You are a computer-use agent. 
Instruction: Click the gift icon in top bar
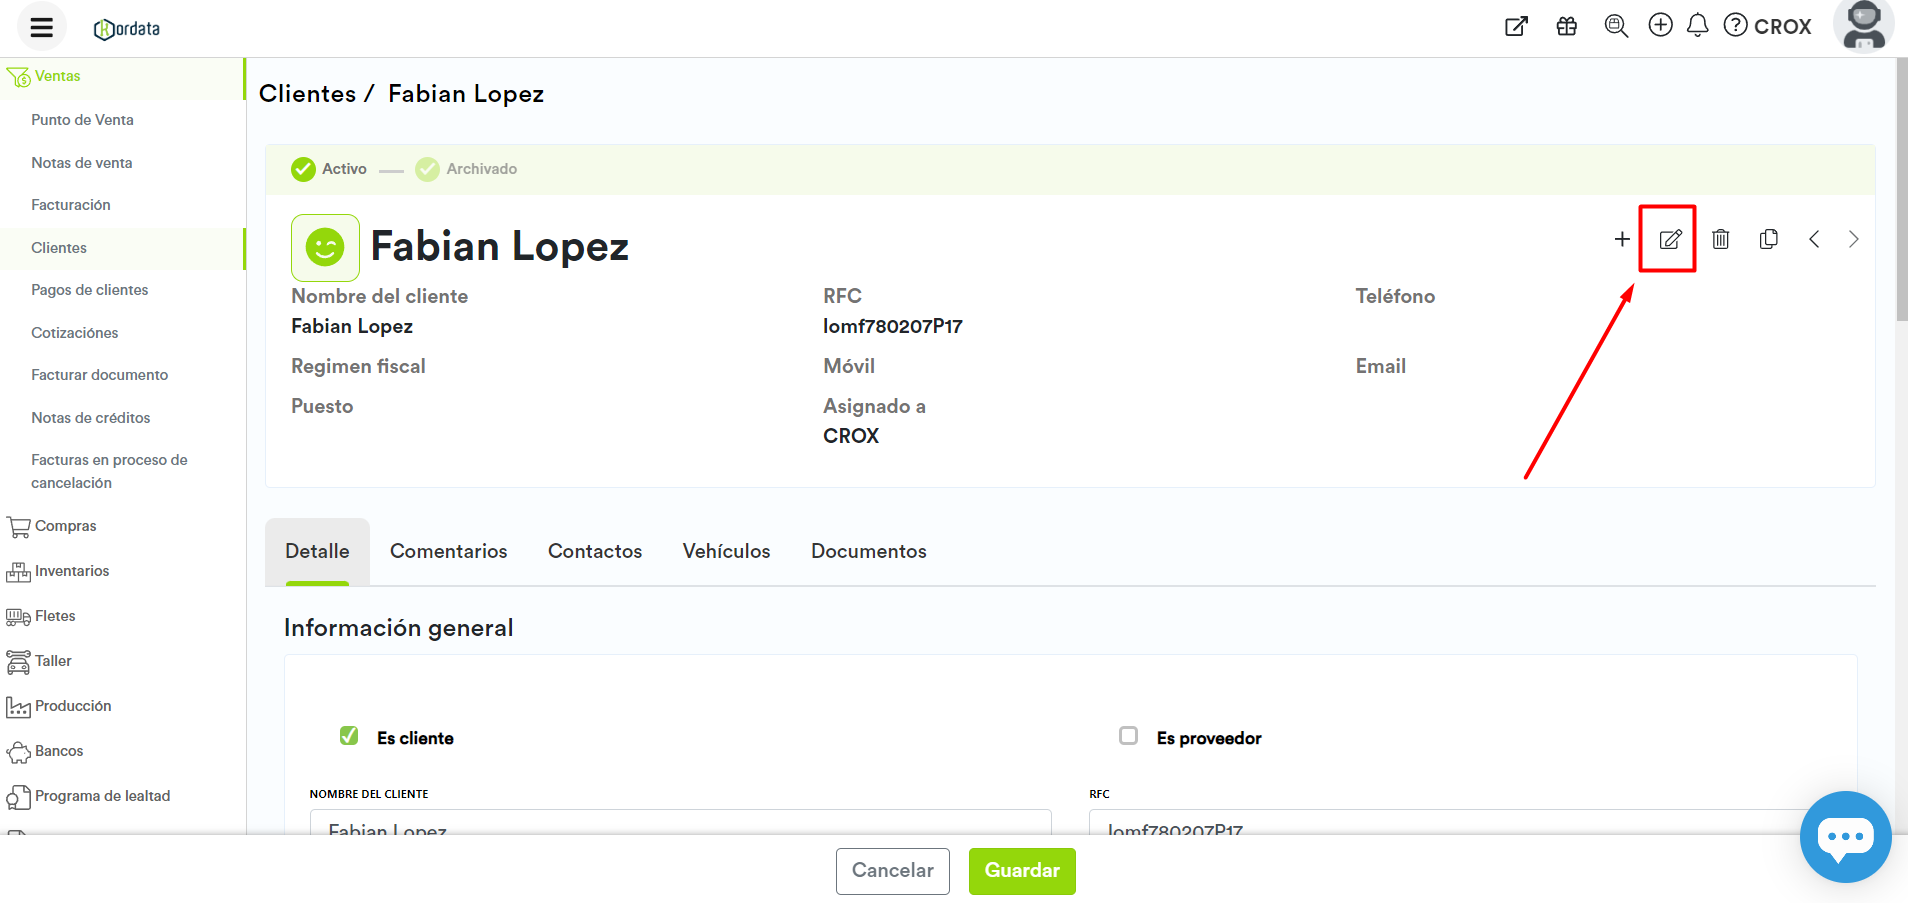(1567, 27)
